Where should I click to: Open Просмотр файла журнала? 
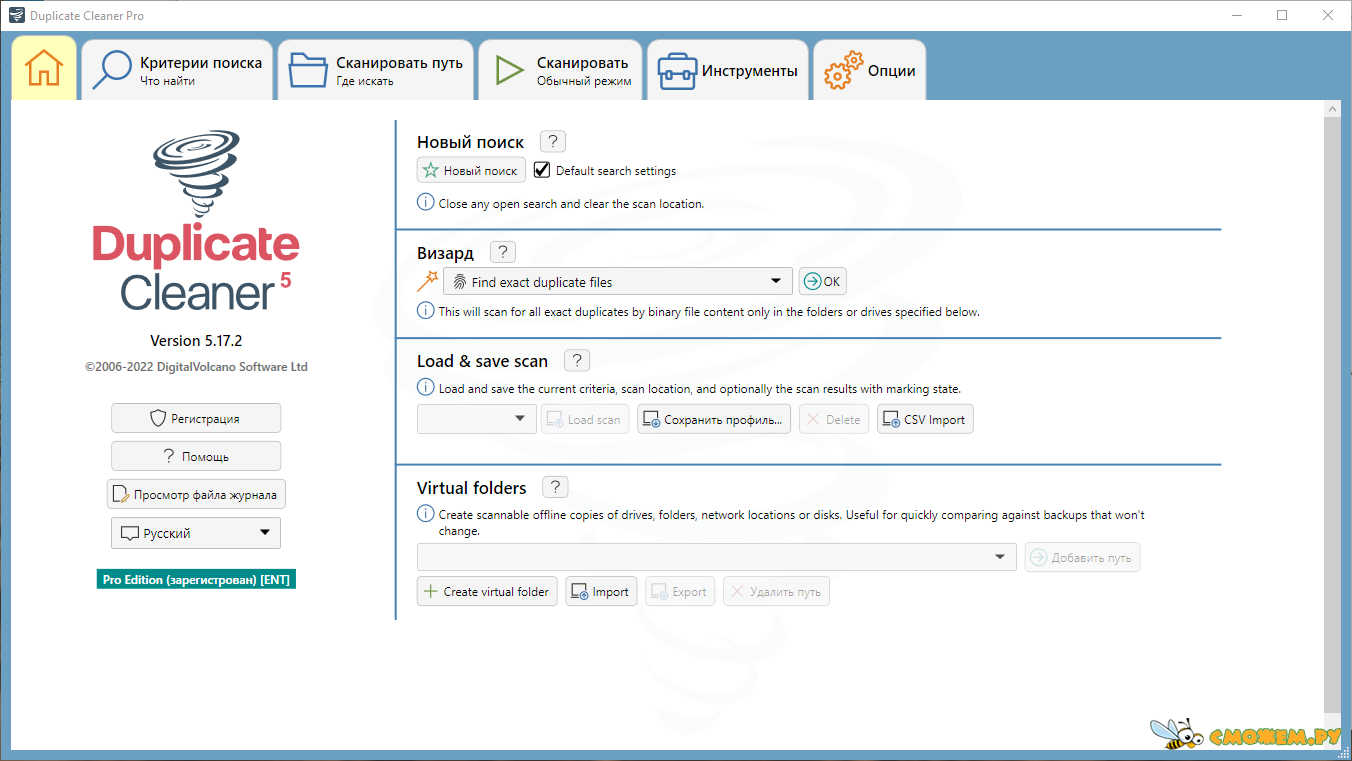197,494
